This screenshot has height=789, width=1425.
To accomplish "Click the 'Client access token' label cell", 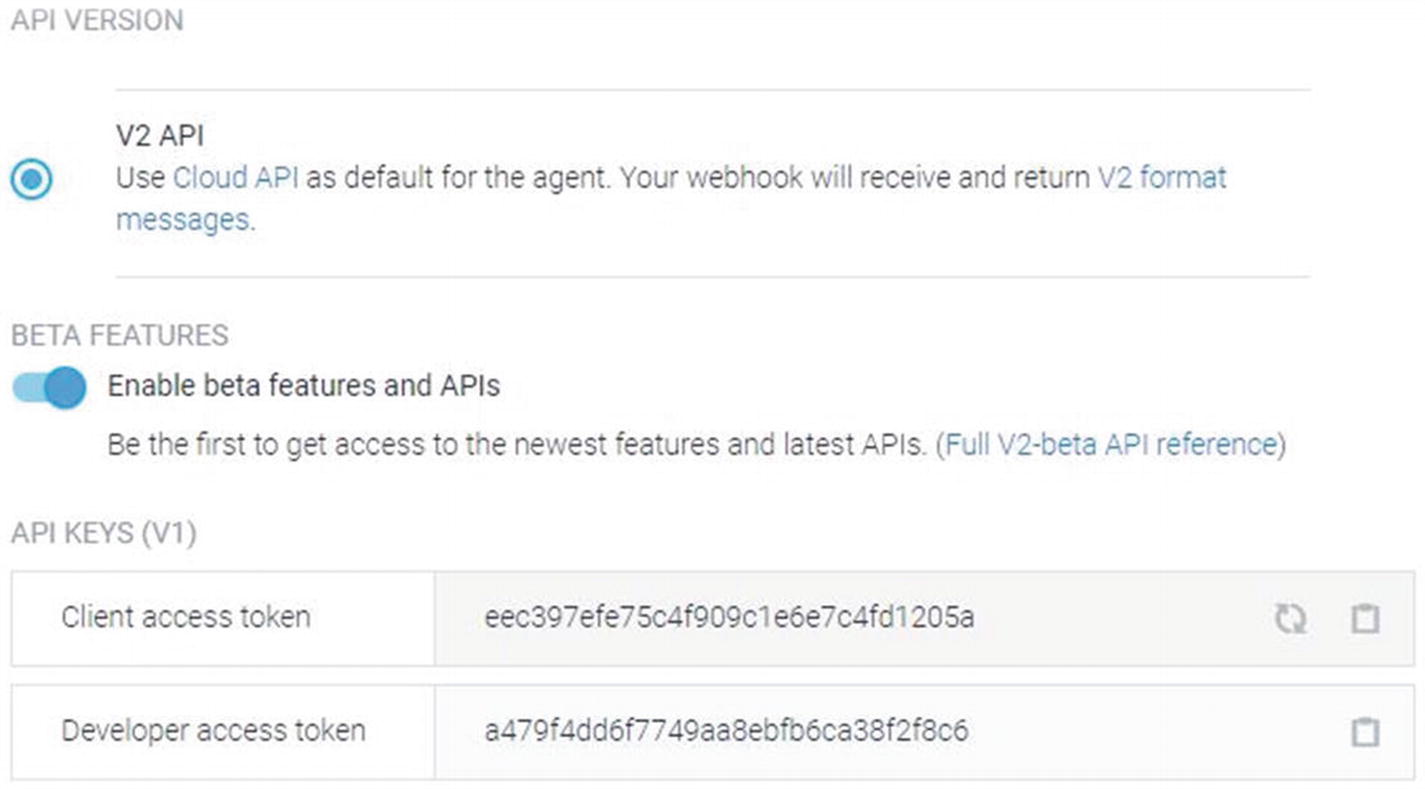I will 223,619.
